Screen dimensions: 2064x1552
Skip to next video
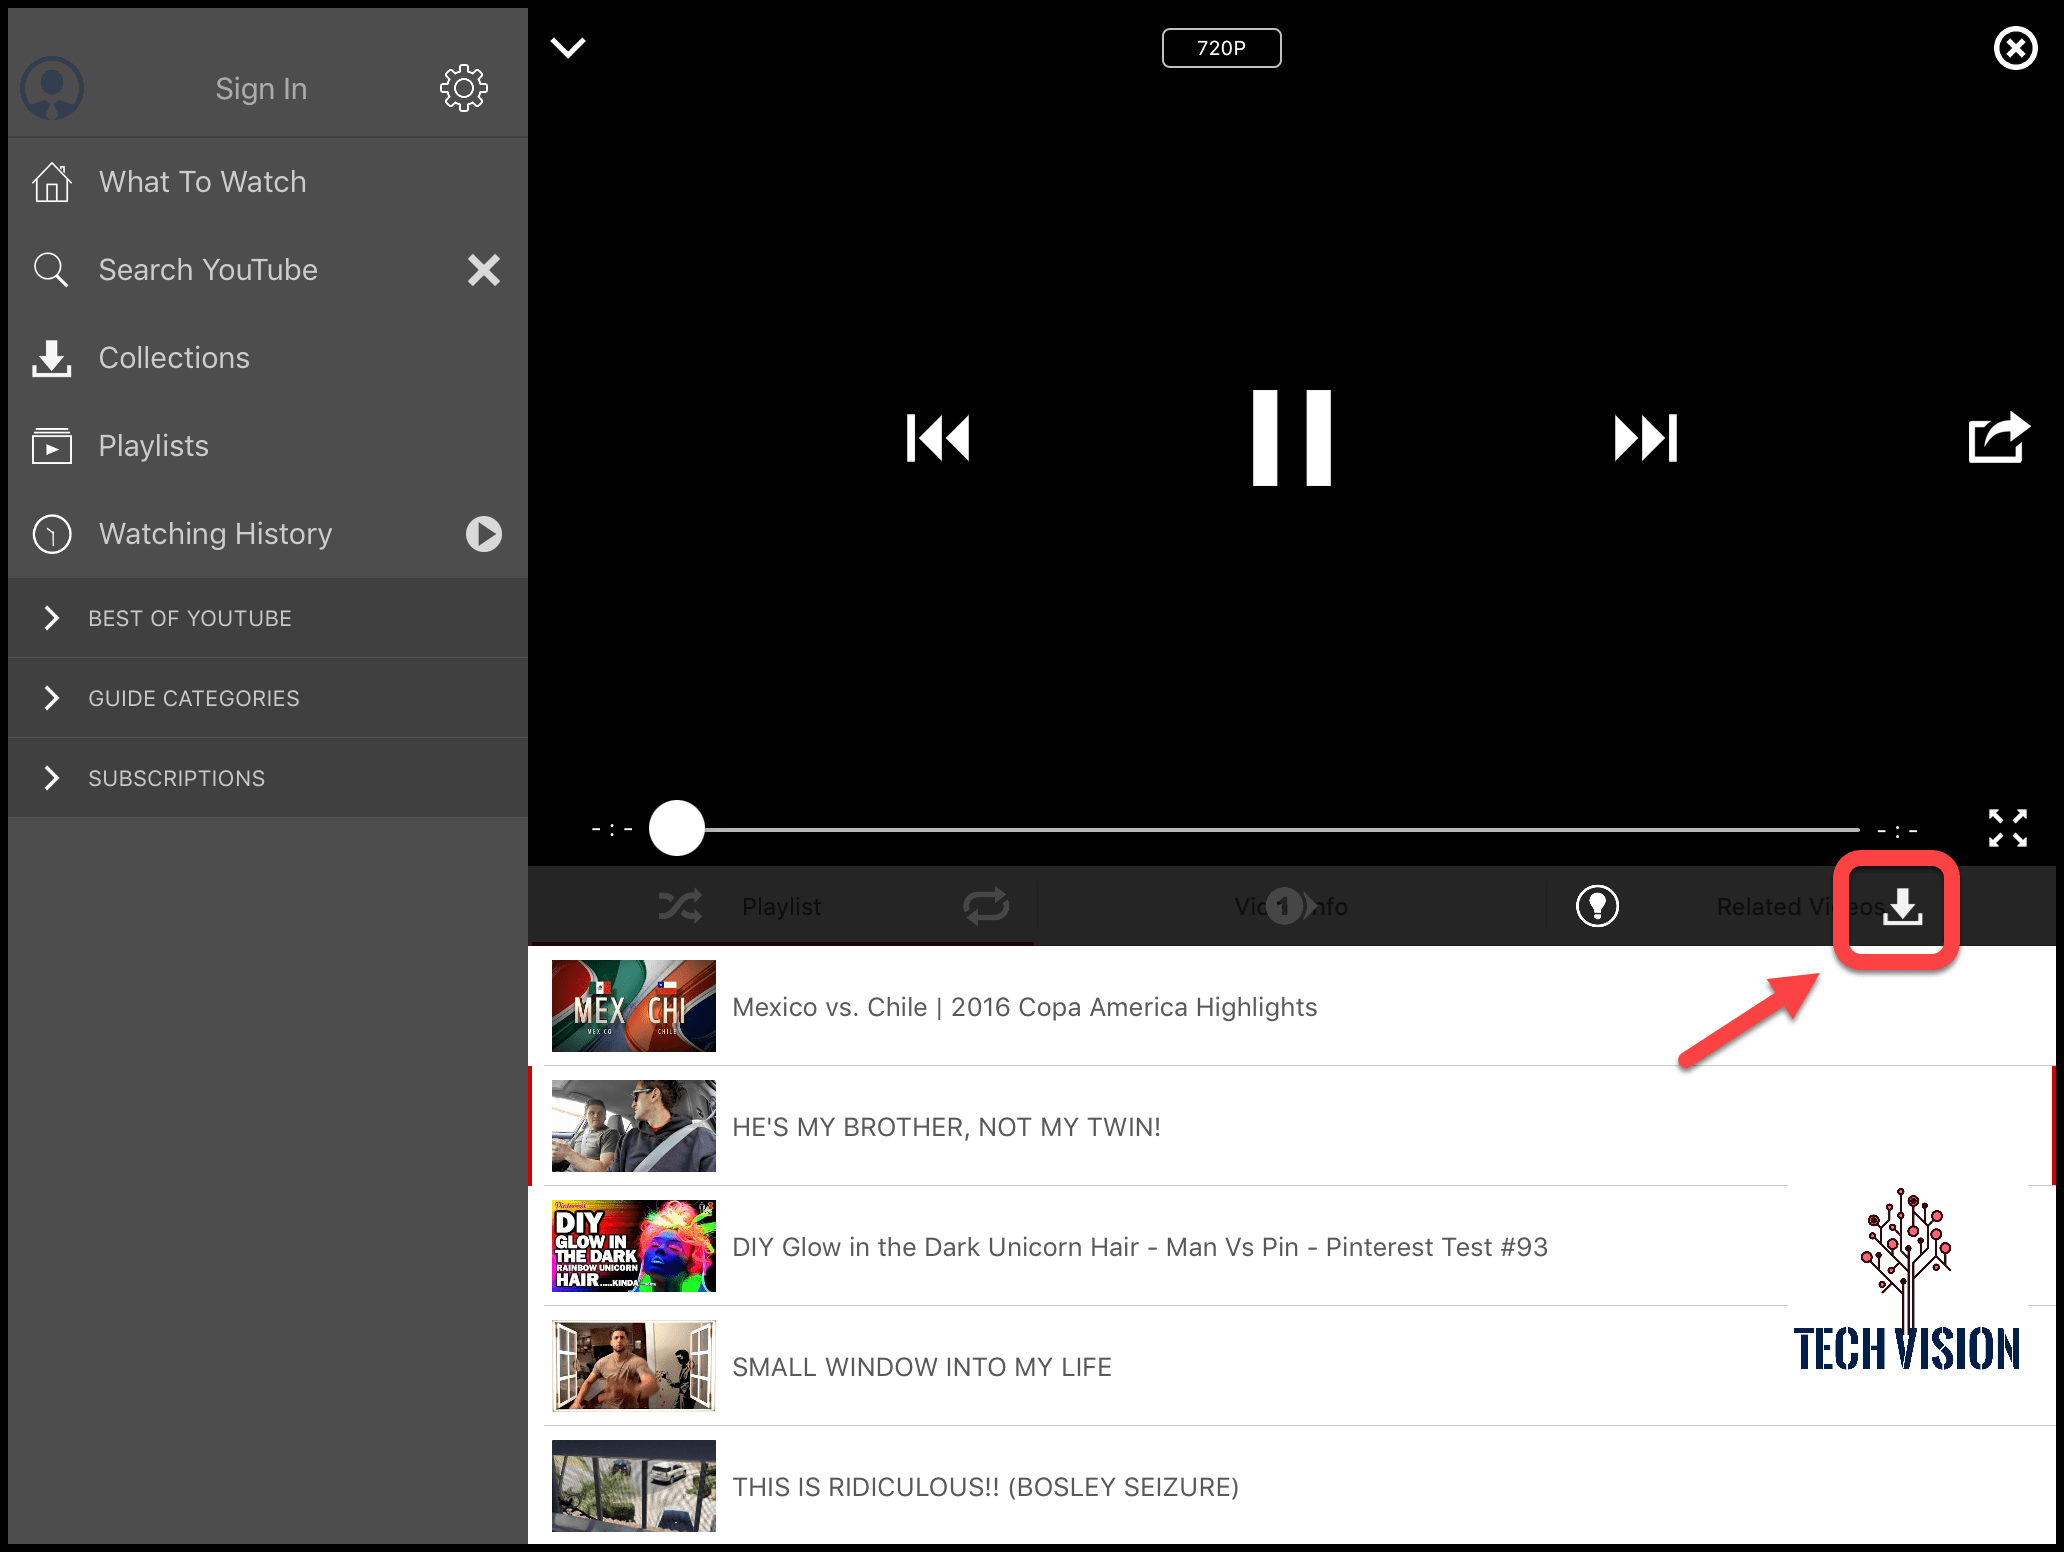click(1645, 438)
